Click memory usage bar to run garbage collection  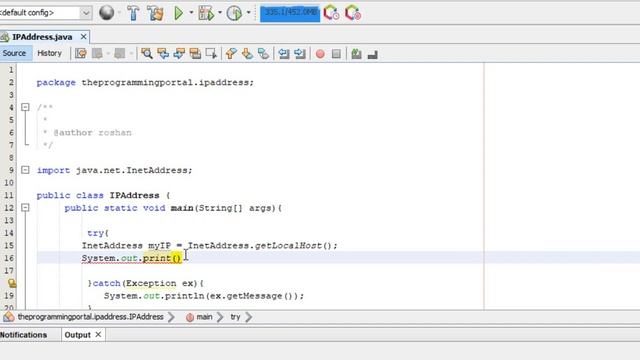tap(290, 13)
